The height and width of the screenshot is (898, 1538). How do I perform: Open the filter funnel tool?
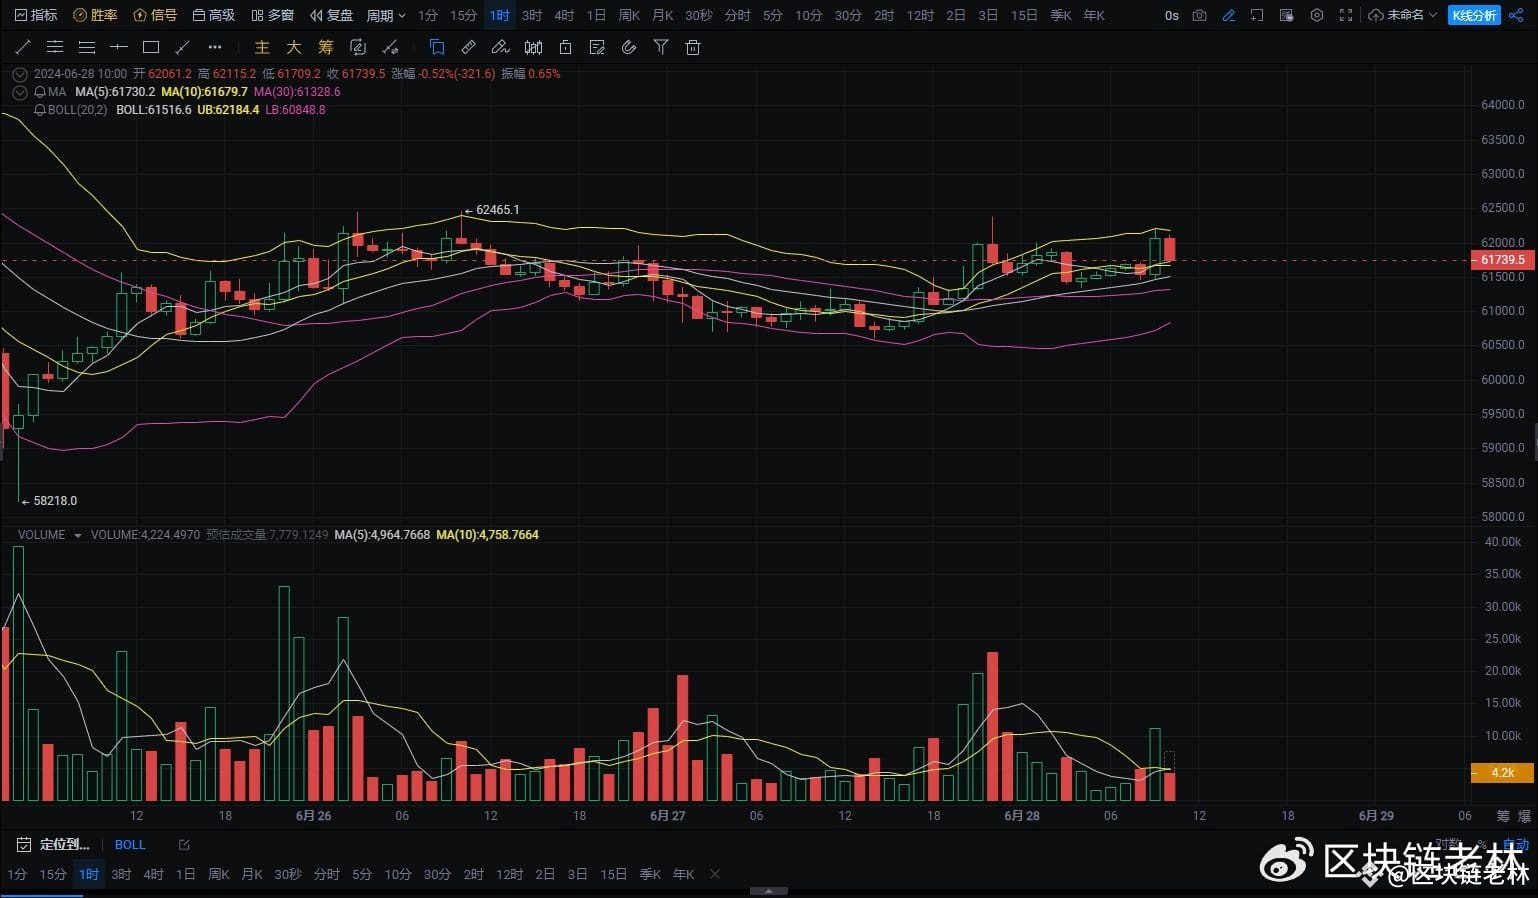(x=660, y=47)
